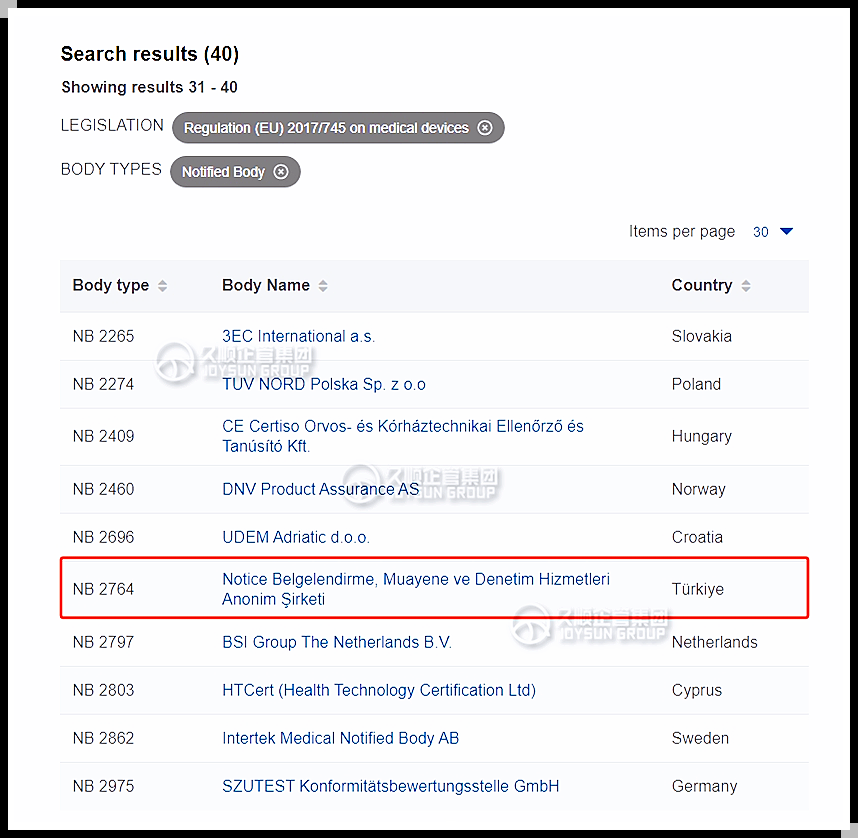Click the Body type column header text
The width and height of the screenshot is (858, 838).
tap(111, 285)
